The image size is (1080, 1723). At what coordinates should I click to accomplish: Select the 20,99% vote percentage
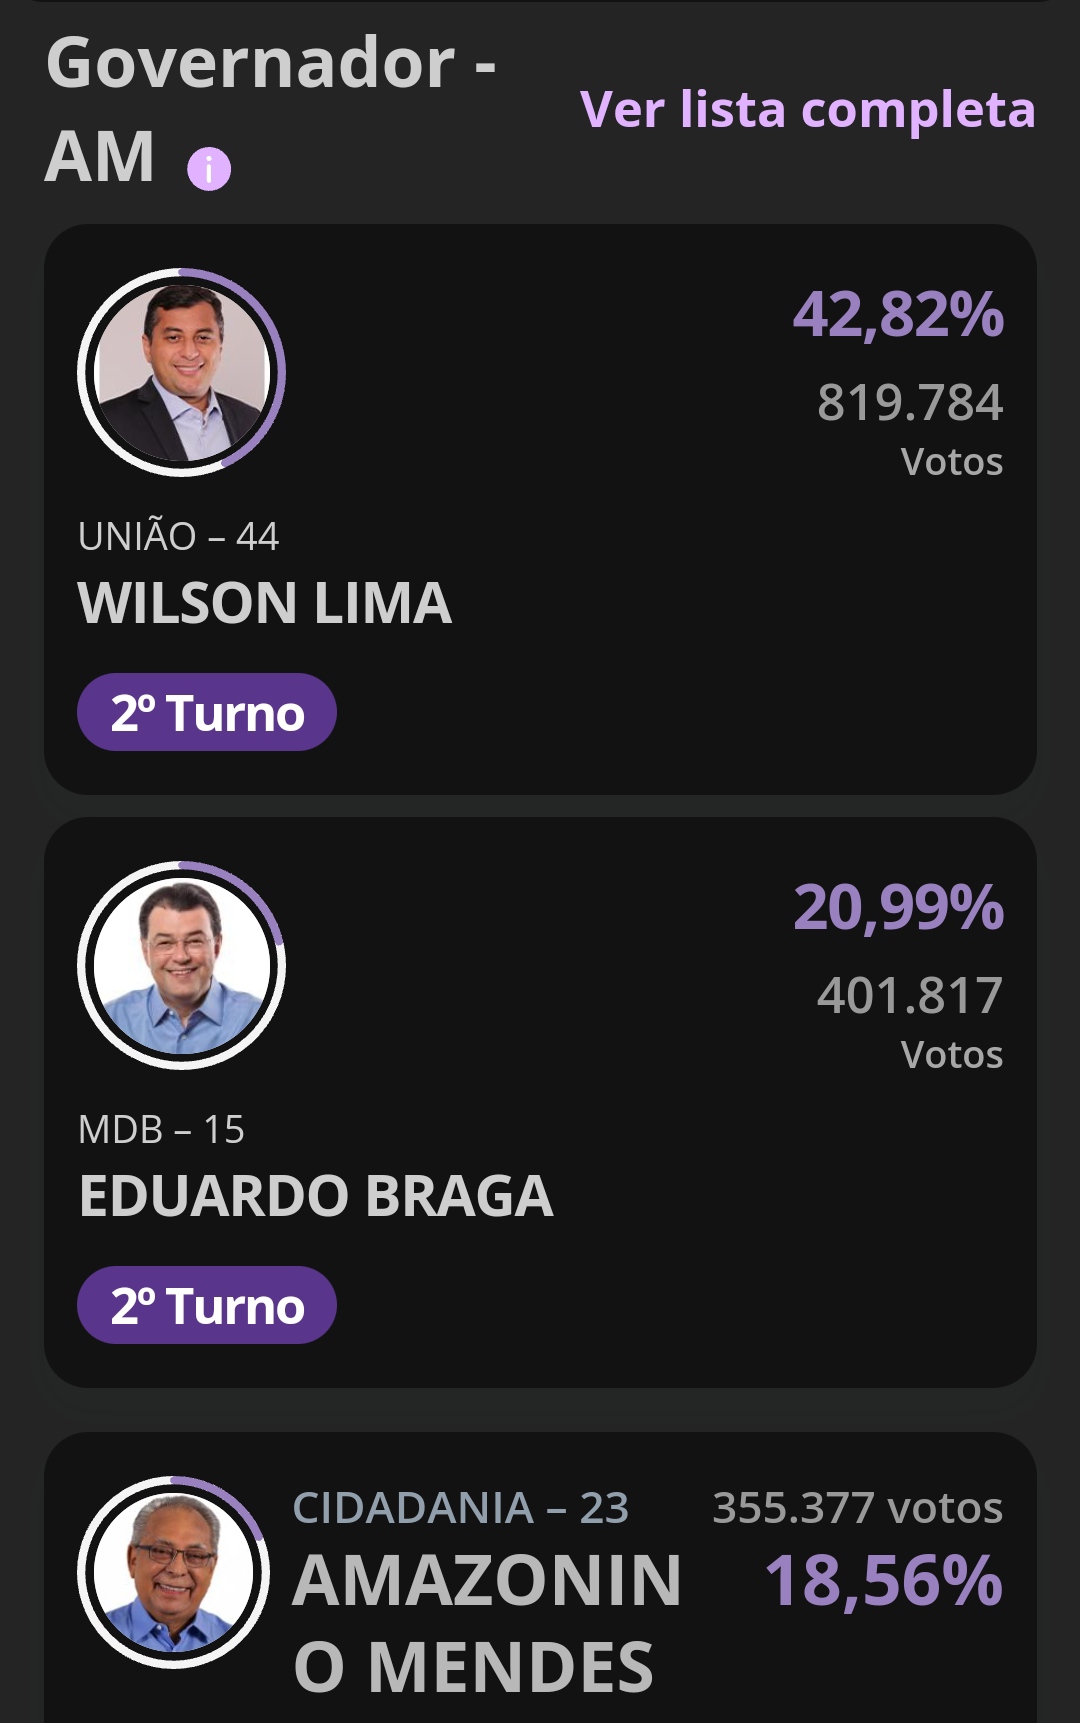pyautogui.click(x=898, y=908)
